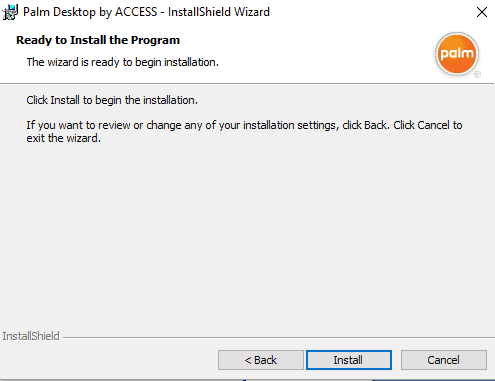Click the 'If you want to review' paragraph
Viewport: 495px width, 381px height.
coord(244,131)
